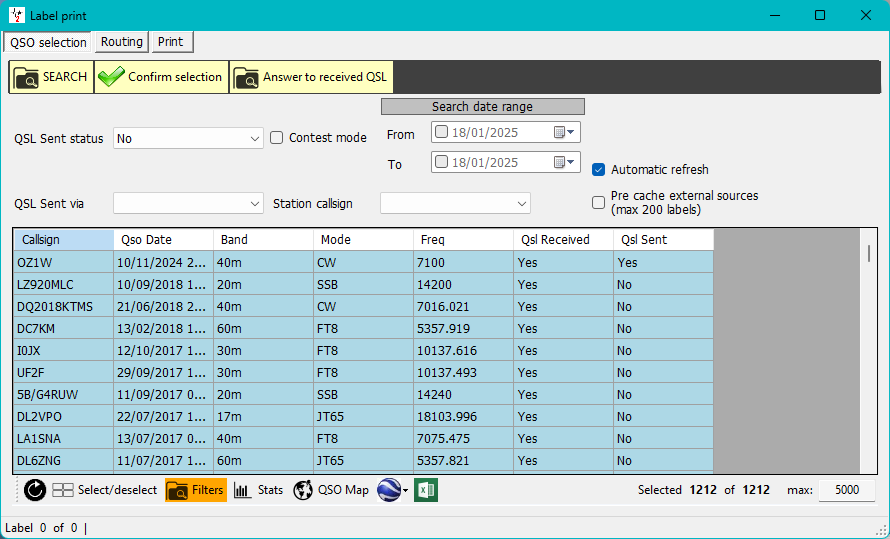Click the table vertical scrollbar thumb
The height and width of the screenshot is (539, 890).
coord(869,253)
